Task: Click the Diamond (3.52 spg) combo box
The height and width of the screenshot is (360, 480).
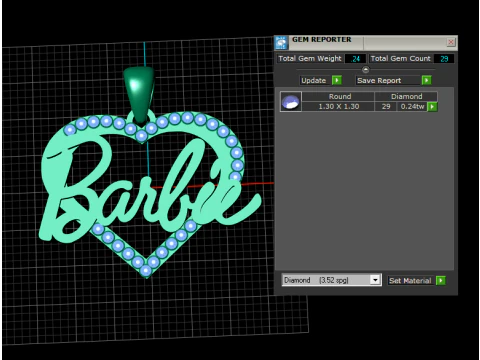Action: [331, 280]
